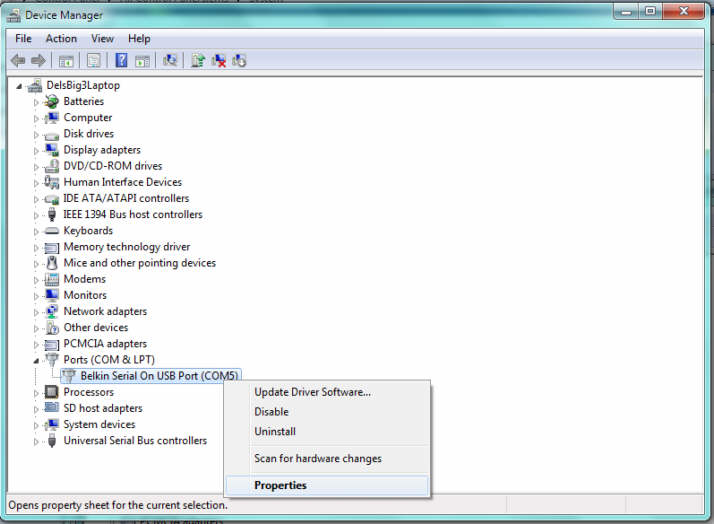Click the Action Pane toolbar icon

point(143,61)
